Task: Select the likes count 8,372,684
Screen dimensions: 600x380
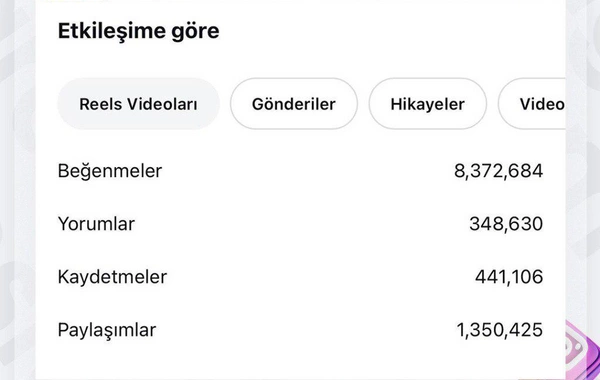Action: click(x=498, y=171)
